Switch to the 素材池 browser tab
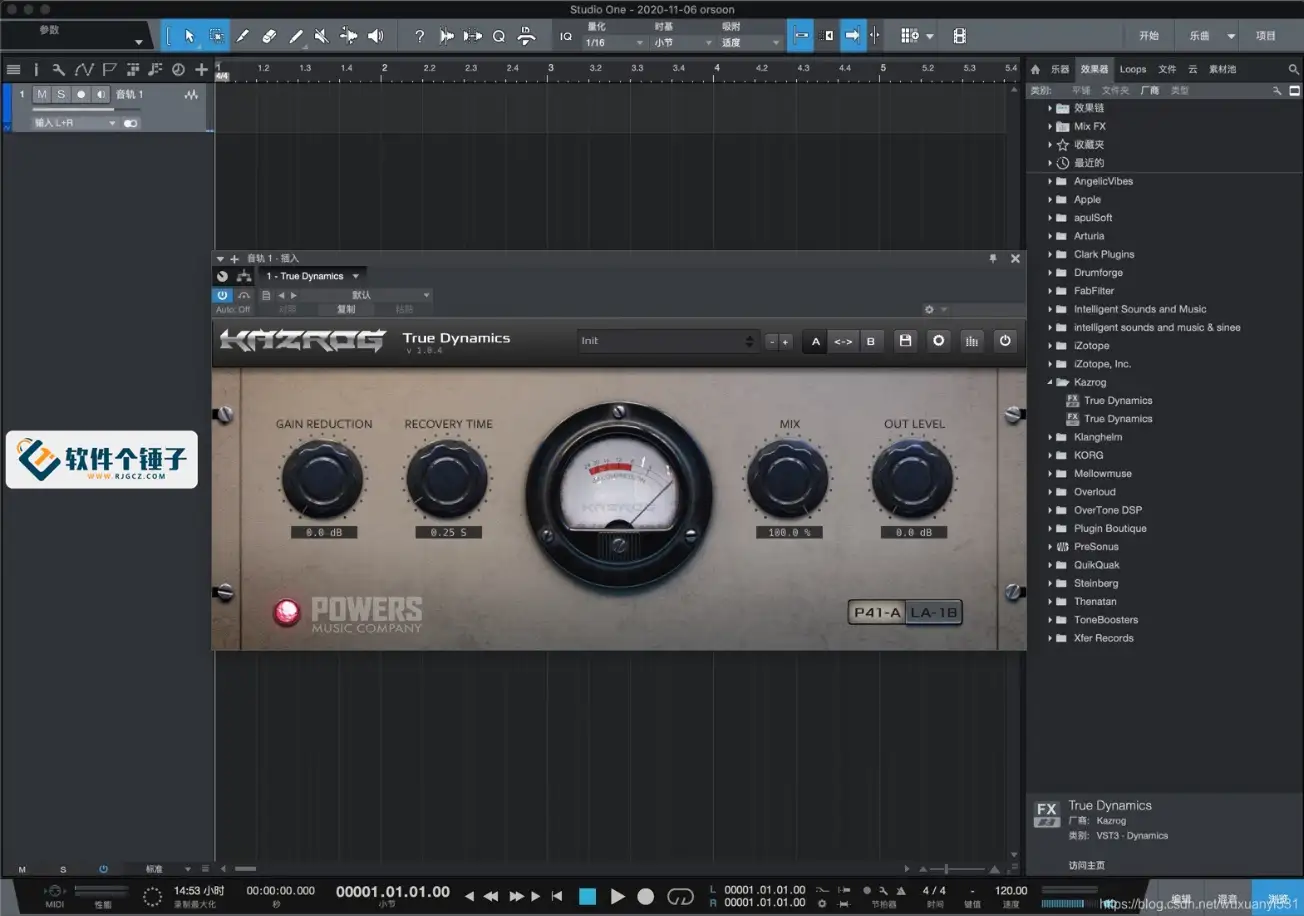The width and height of the screenshot is (1304, 916). point(1223,69)
